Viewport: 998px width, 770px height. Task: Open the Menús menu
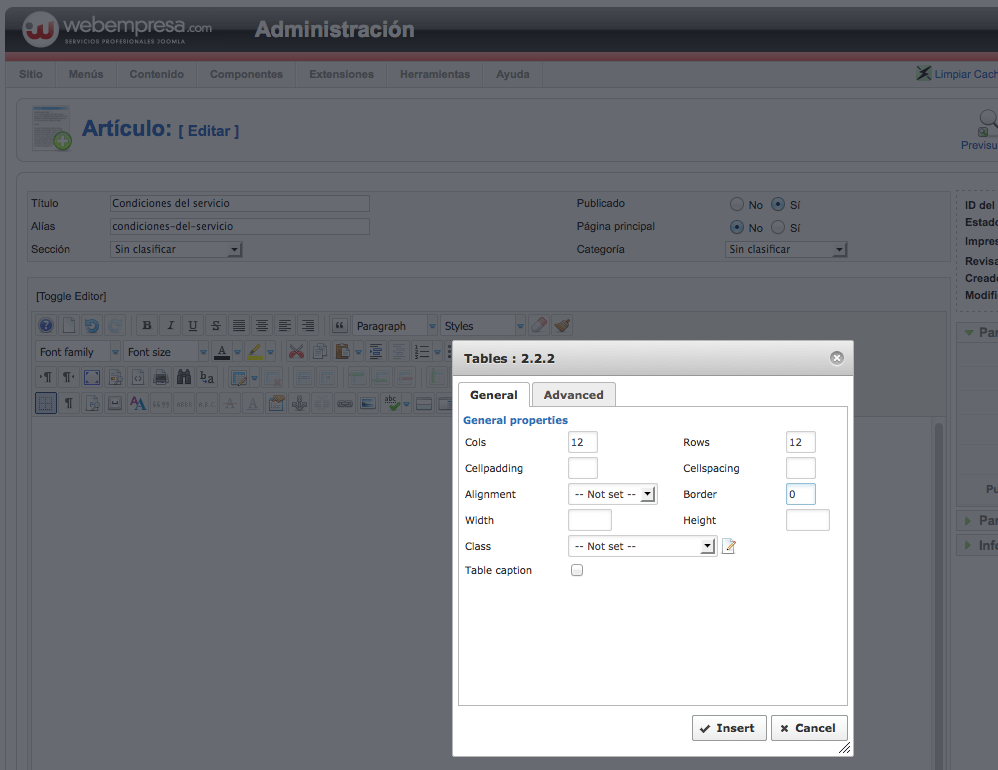click(x=86, y=74)
